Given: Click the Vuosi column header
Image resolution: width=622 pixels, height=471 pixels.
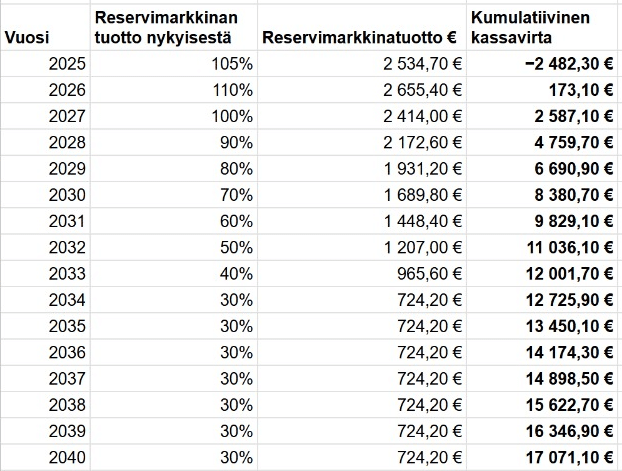Looking at the screenshot, I should 25,38.
